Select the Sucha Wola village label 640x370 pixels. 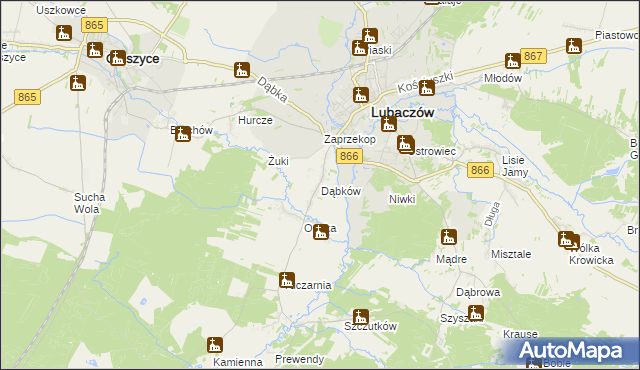89,203
